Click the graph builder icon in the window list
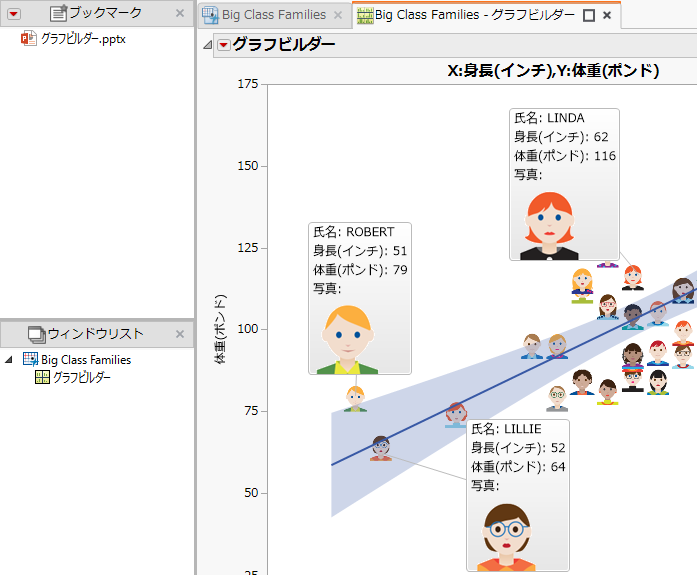Viewport: 697px width, 575px height. [x=42, y=377]
